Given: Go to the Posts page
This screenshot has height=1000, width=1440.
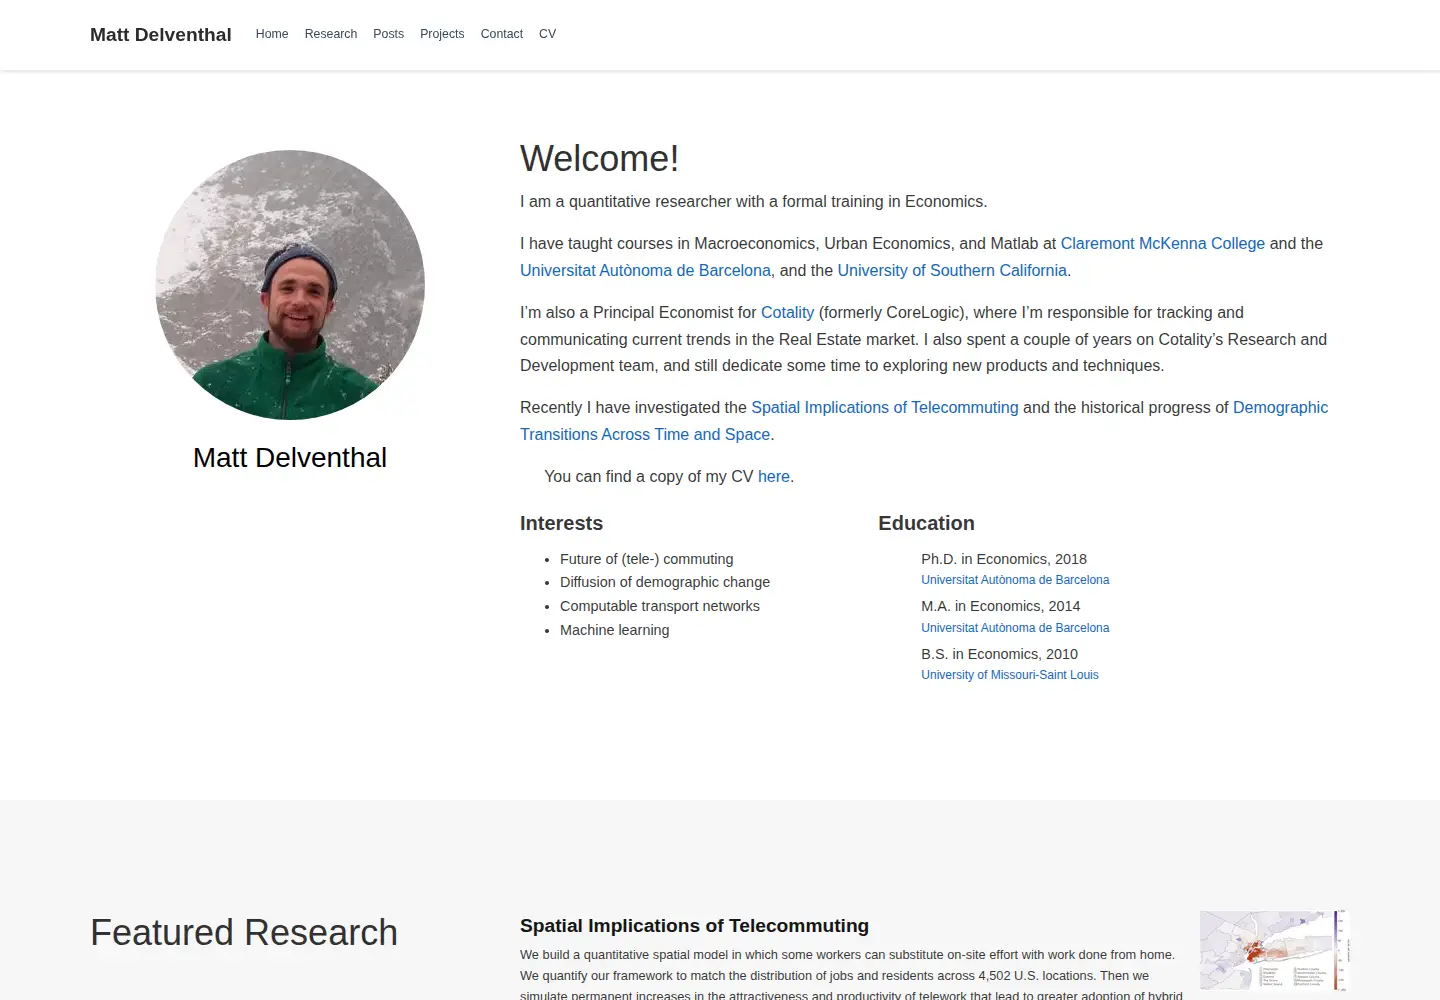Looking at the screenshot, I should click(388, 34).
